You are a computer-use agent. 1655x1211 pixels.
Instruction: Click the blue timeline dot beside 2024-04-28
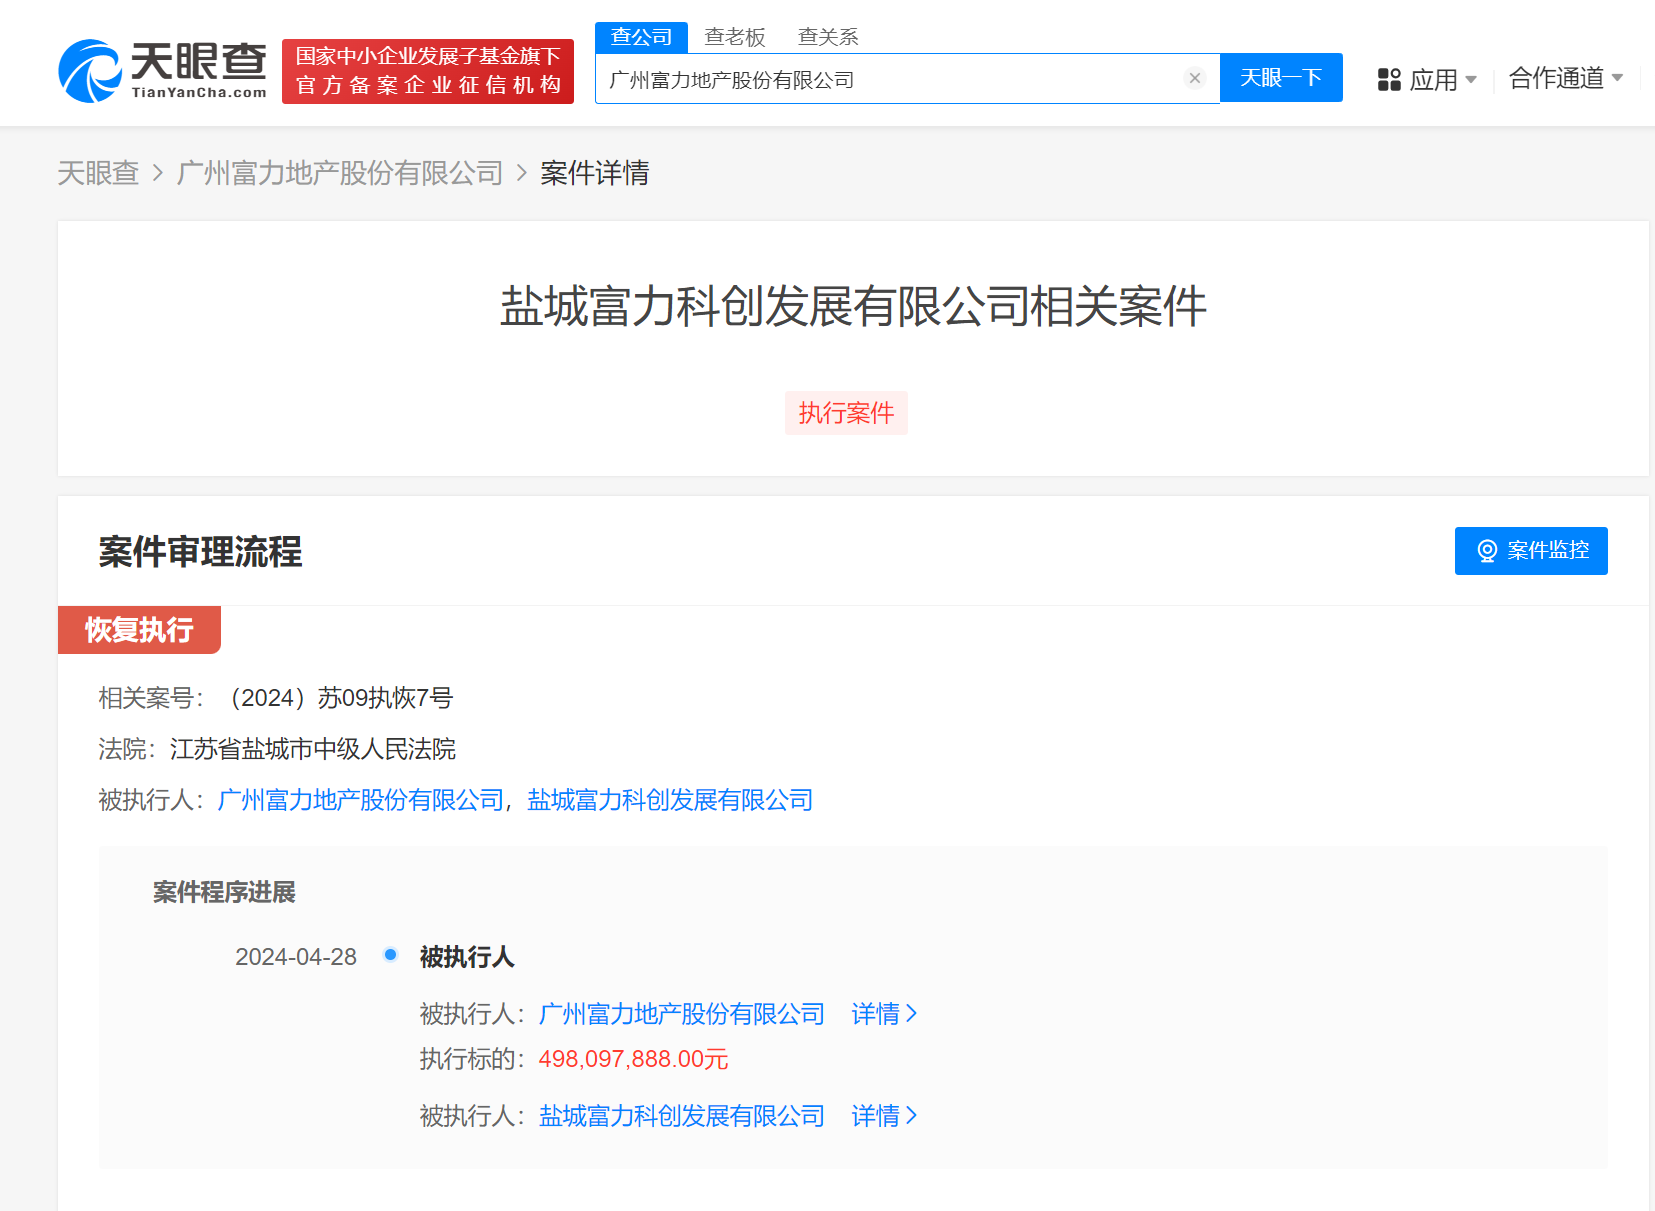[390, 954]
